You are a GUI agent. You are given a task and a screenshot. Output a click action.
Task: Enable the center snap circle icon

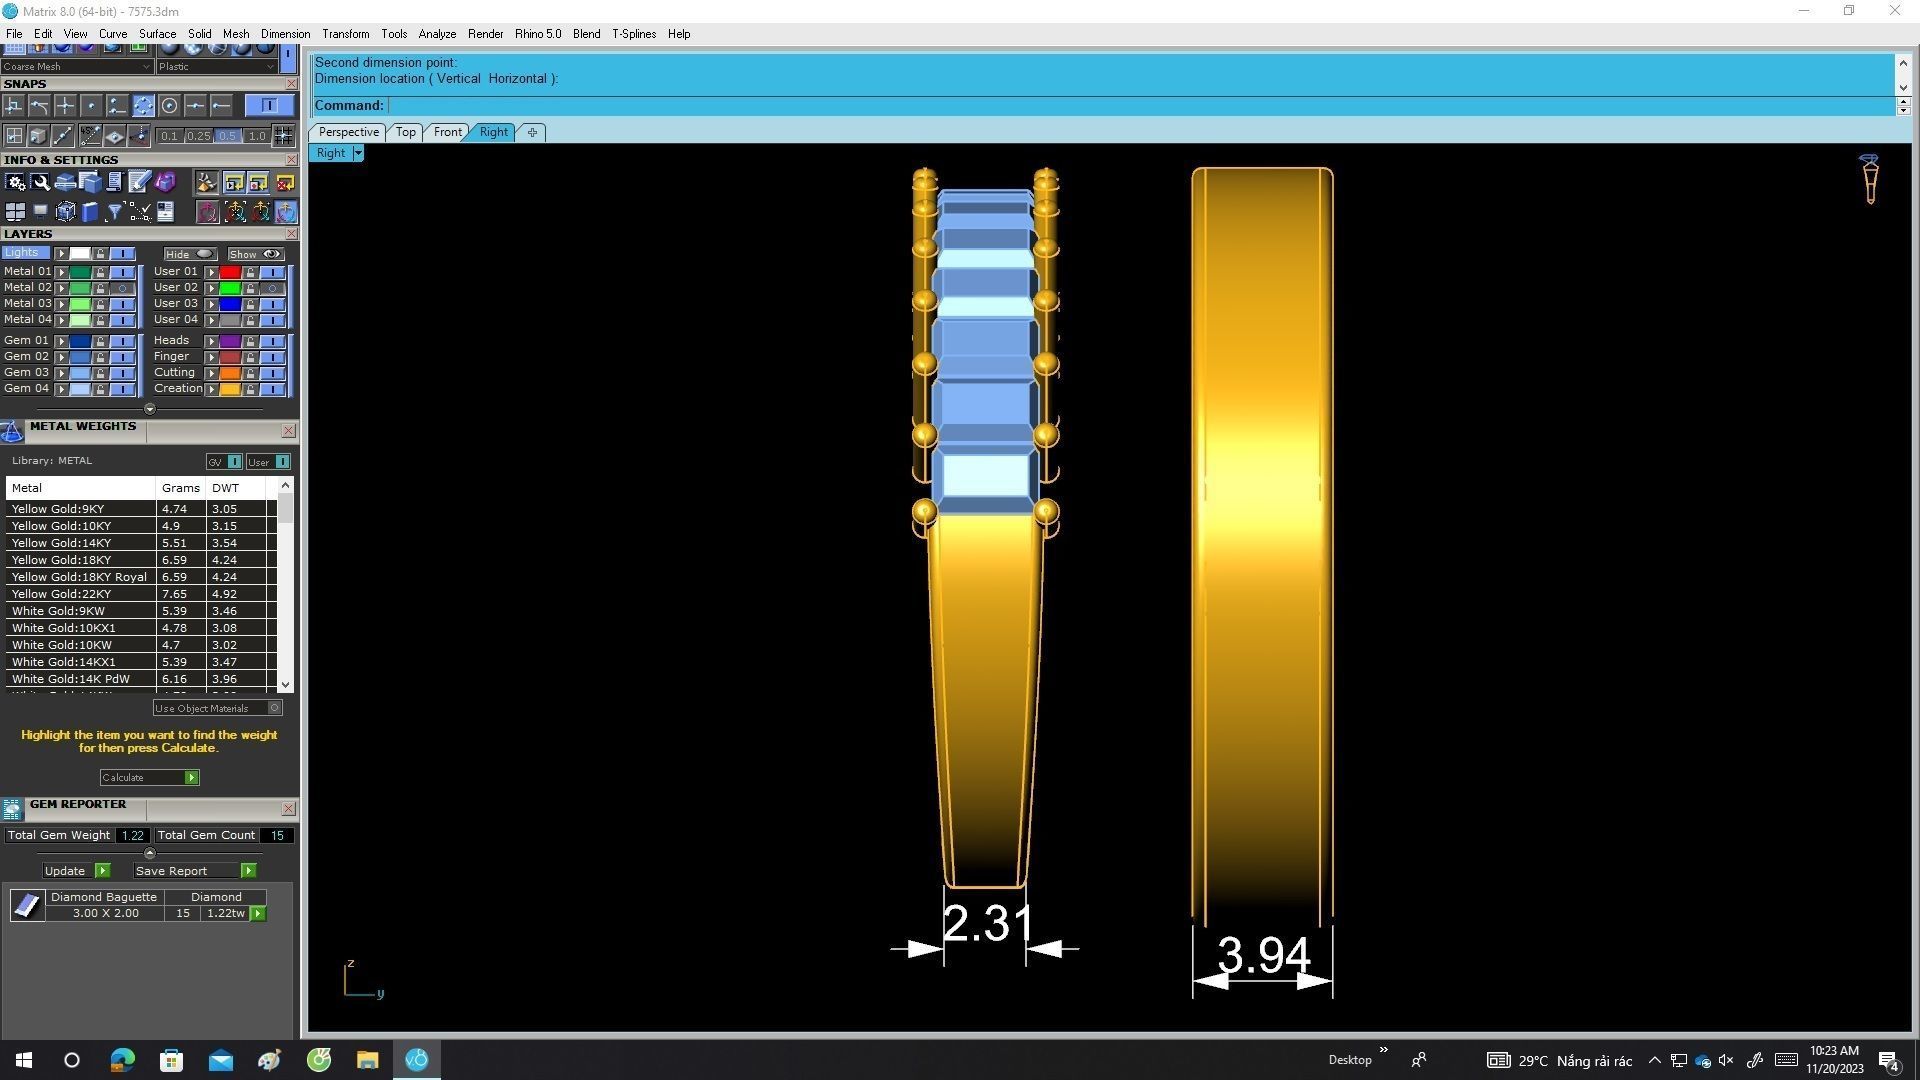point(169,106)
